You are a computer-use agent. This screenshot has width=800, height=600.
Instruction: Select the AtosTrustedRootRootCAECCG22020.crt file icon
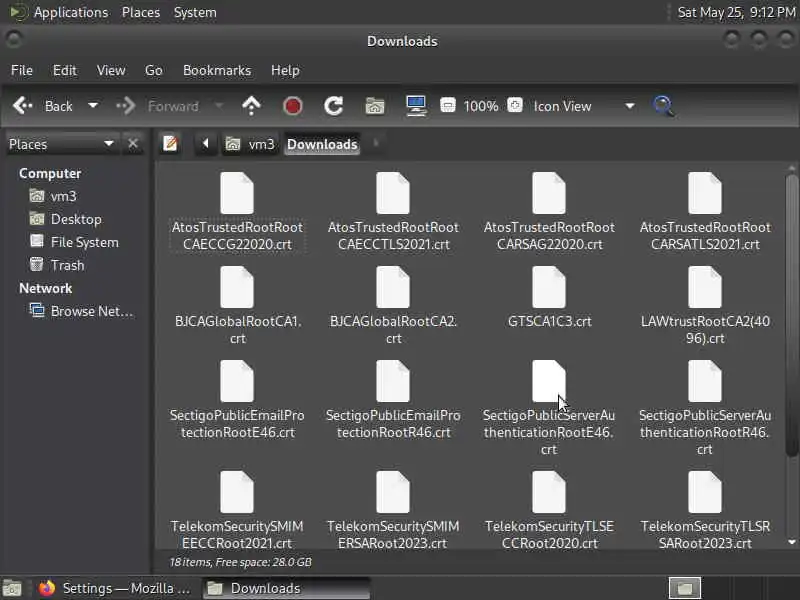[x=237, y=193]
